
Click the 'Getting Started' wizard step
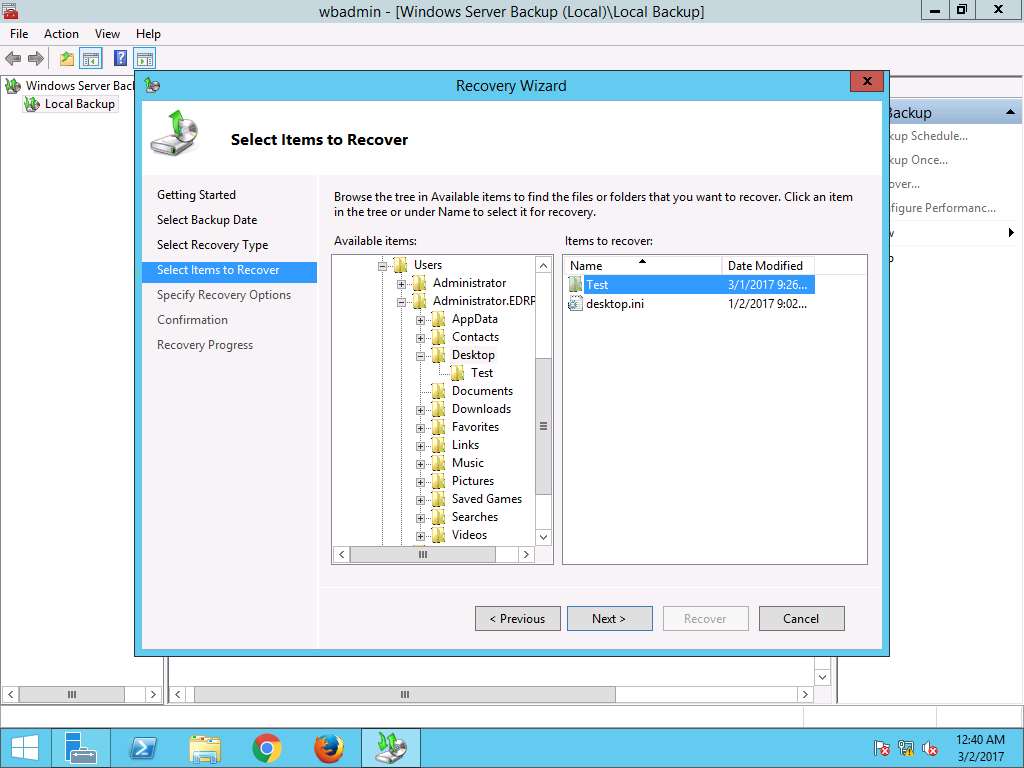[196, 195]
